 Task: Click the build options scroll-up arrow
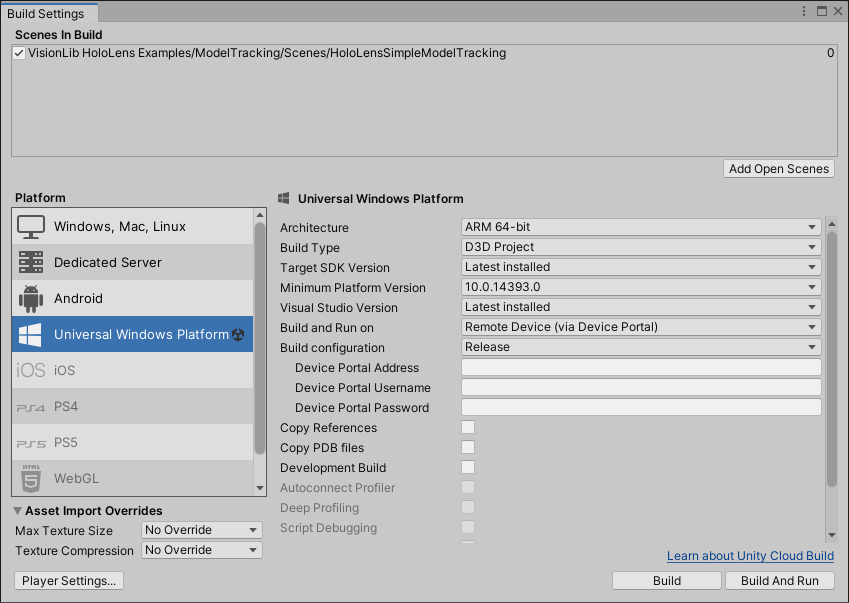coord(832,224)
